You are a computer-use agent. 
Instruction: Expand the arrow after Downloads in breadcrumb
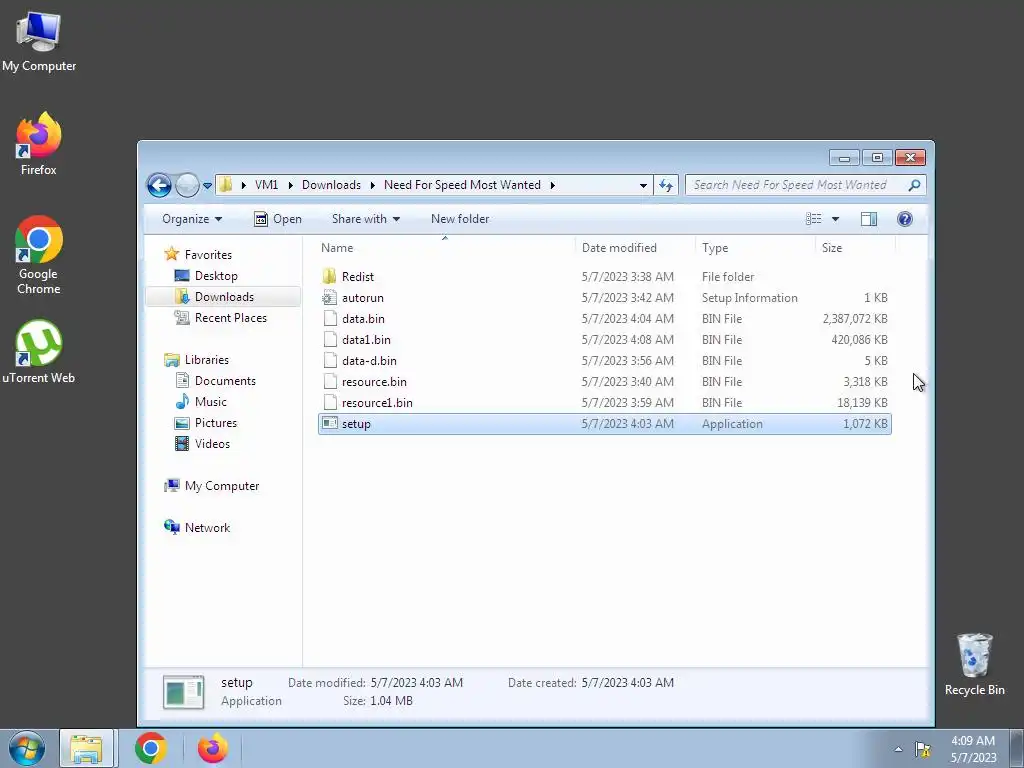click(x=372, y=185)
